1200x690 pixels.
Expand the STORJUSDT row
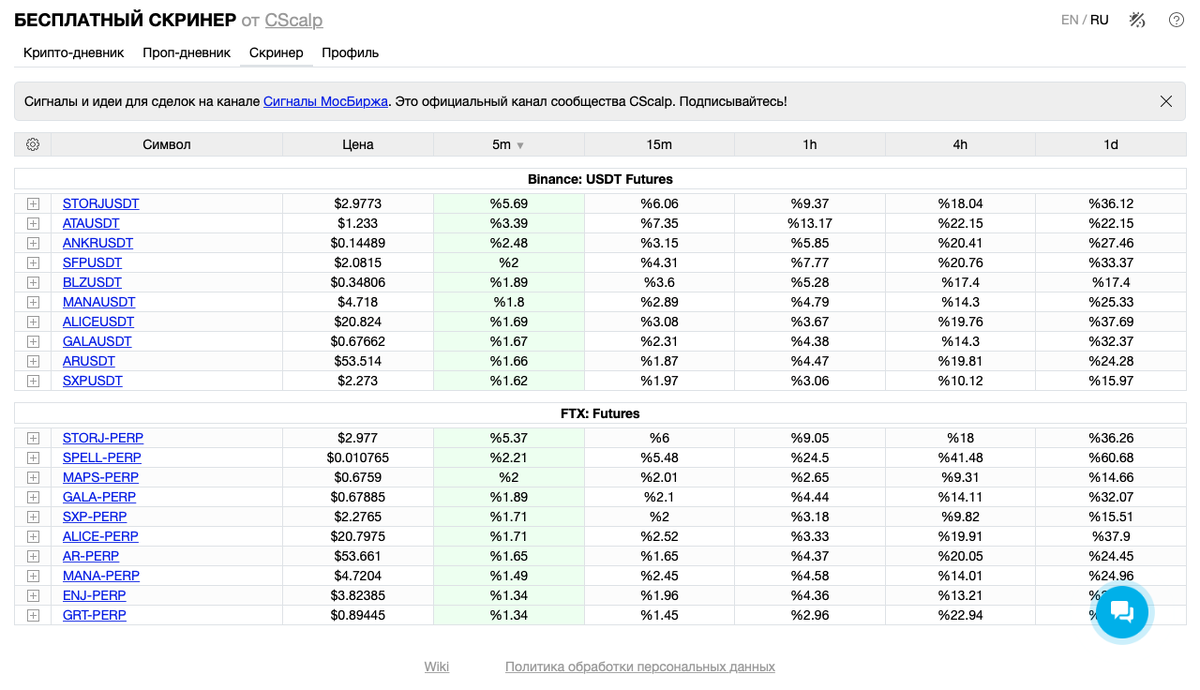33,204
